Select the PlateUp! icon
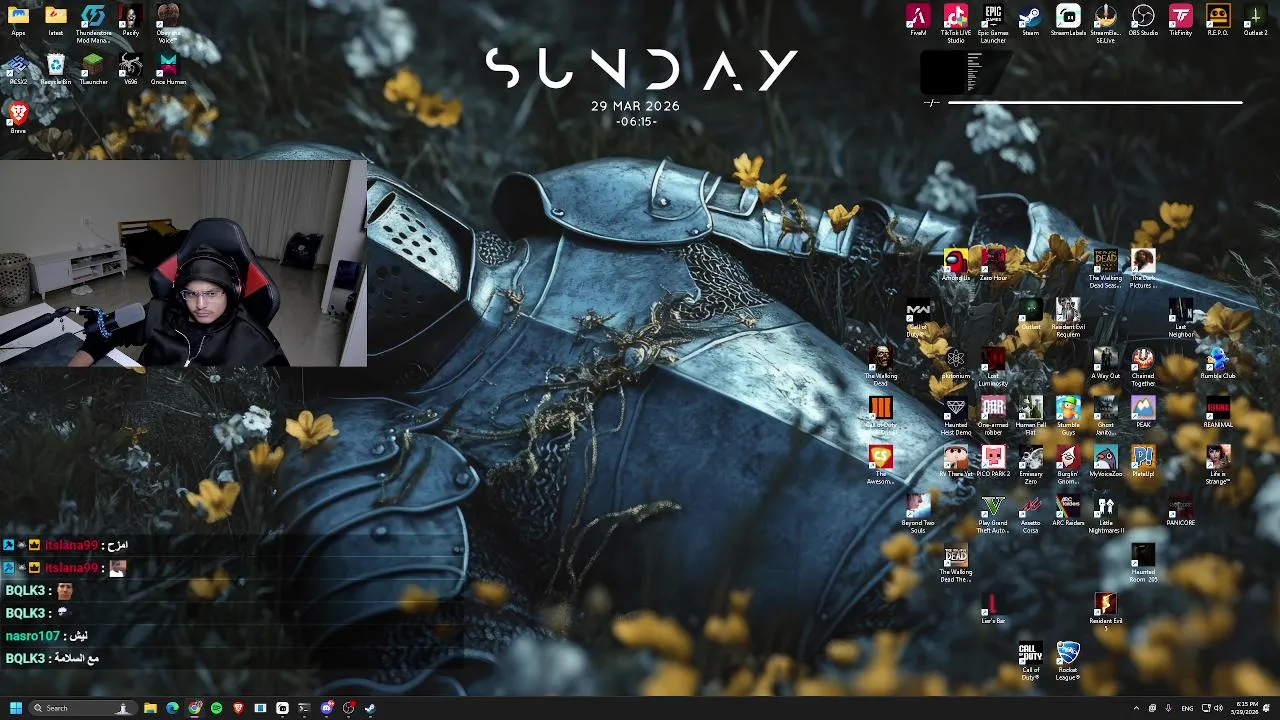 pyautogui.click(x=1143, y=461)
